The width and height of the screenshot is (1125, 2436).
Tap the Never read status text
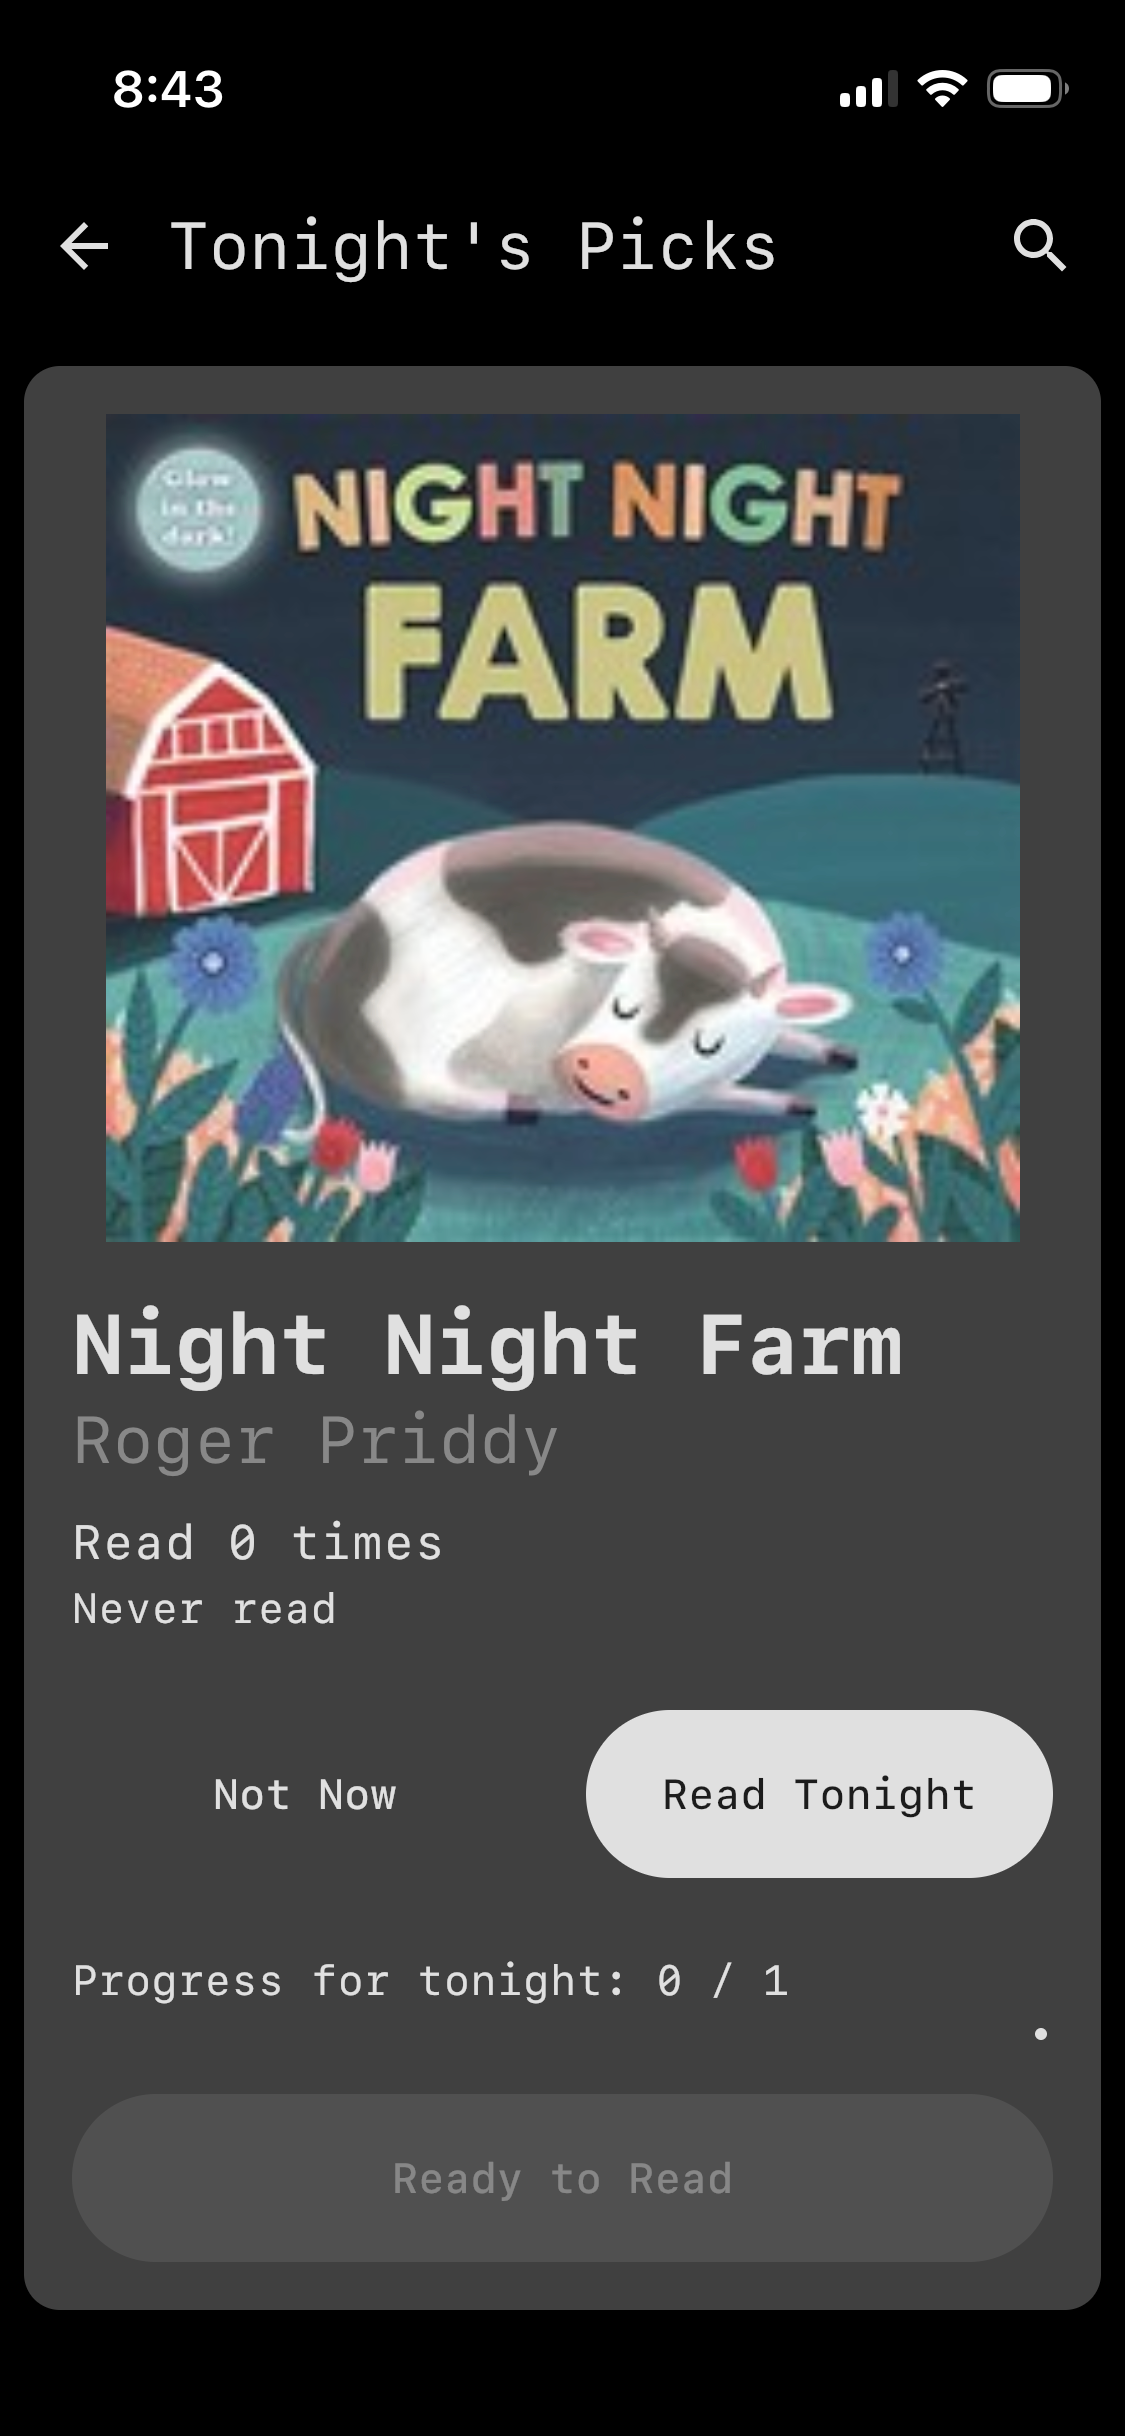(204, 1609)
